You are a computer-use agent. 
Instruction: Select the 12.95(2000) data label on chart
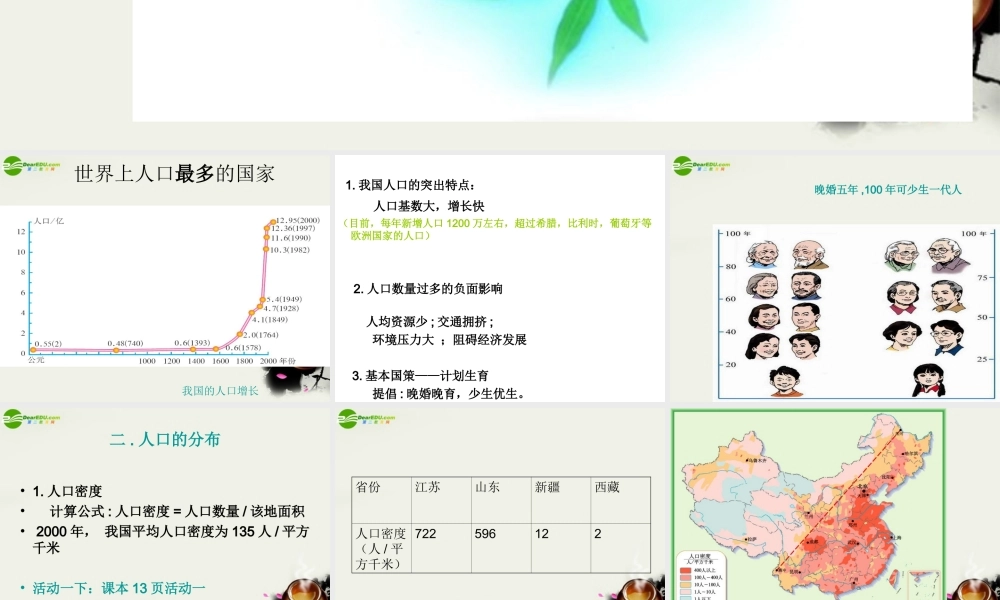[x=297, y=220]
